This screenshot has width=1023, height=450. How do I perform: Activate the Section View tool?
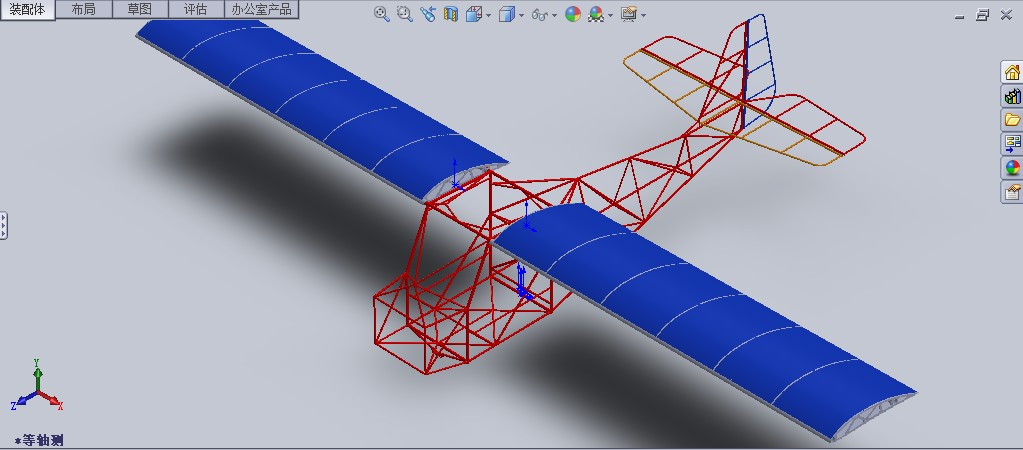450,14
